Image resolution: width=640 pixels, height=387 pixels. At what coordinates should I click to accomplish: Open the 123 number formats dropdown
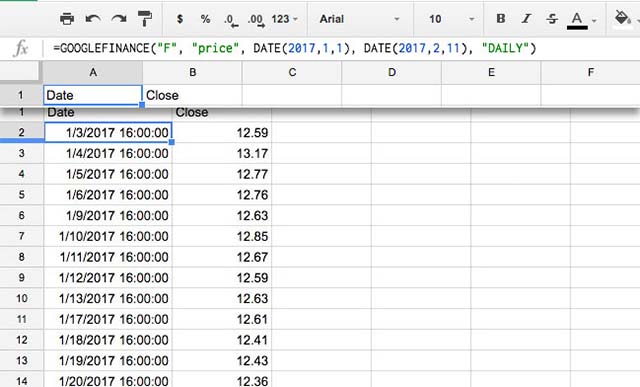coord(284,19)
